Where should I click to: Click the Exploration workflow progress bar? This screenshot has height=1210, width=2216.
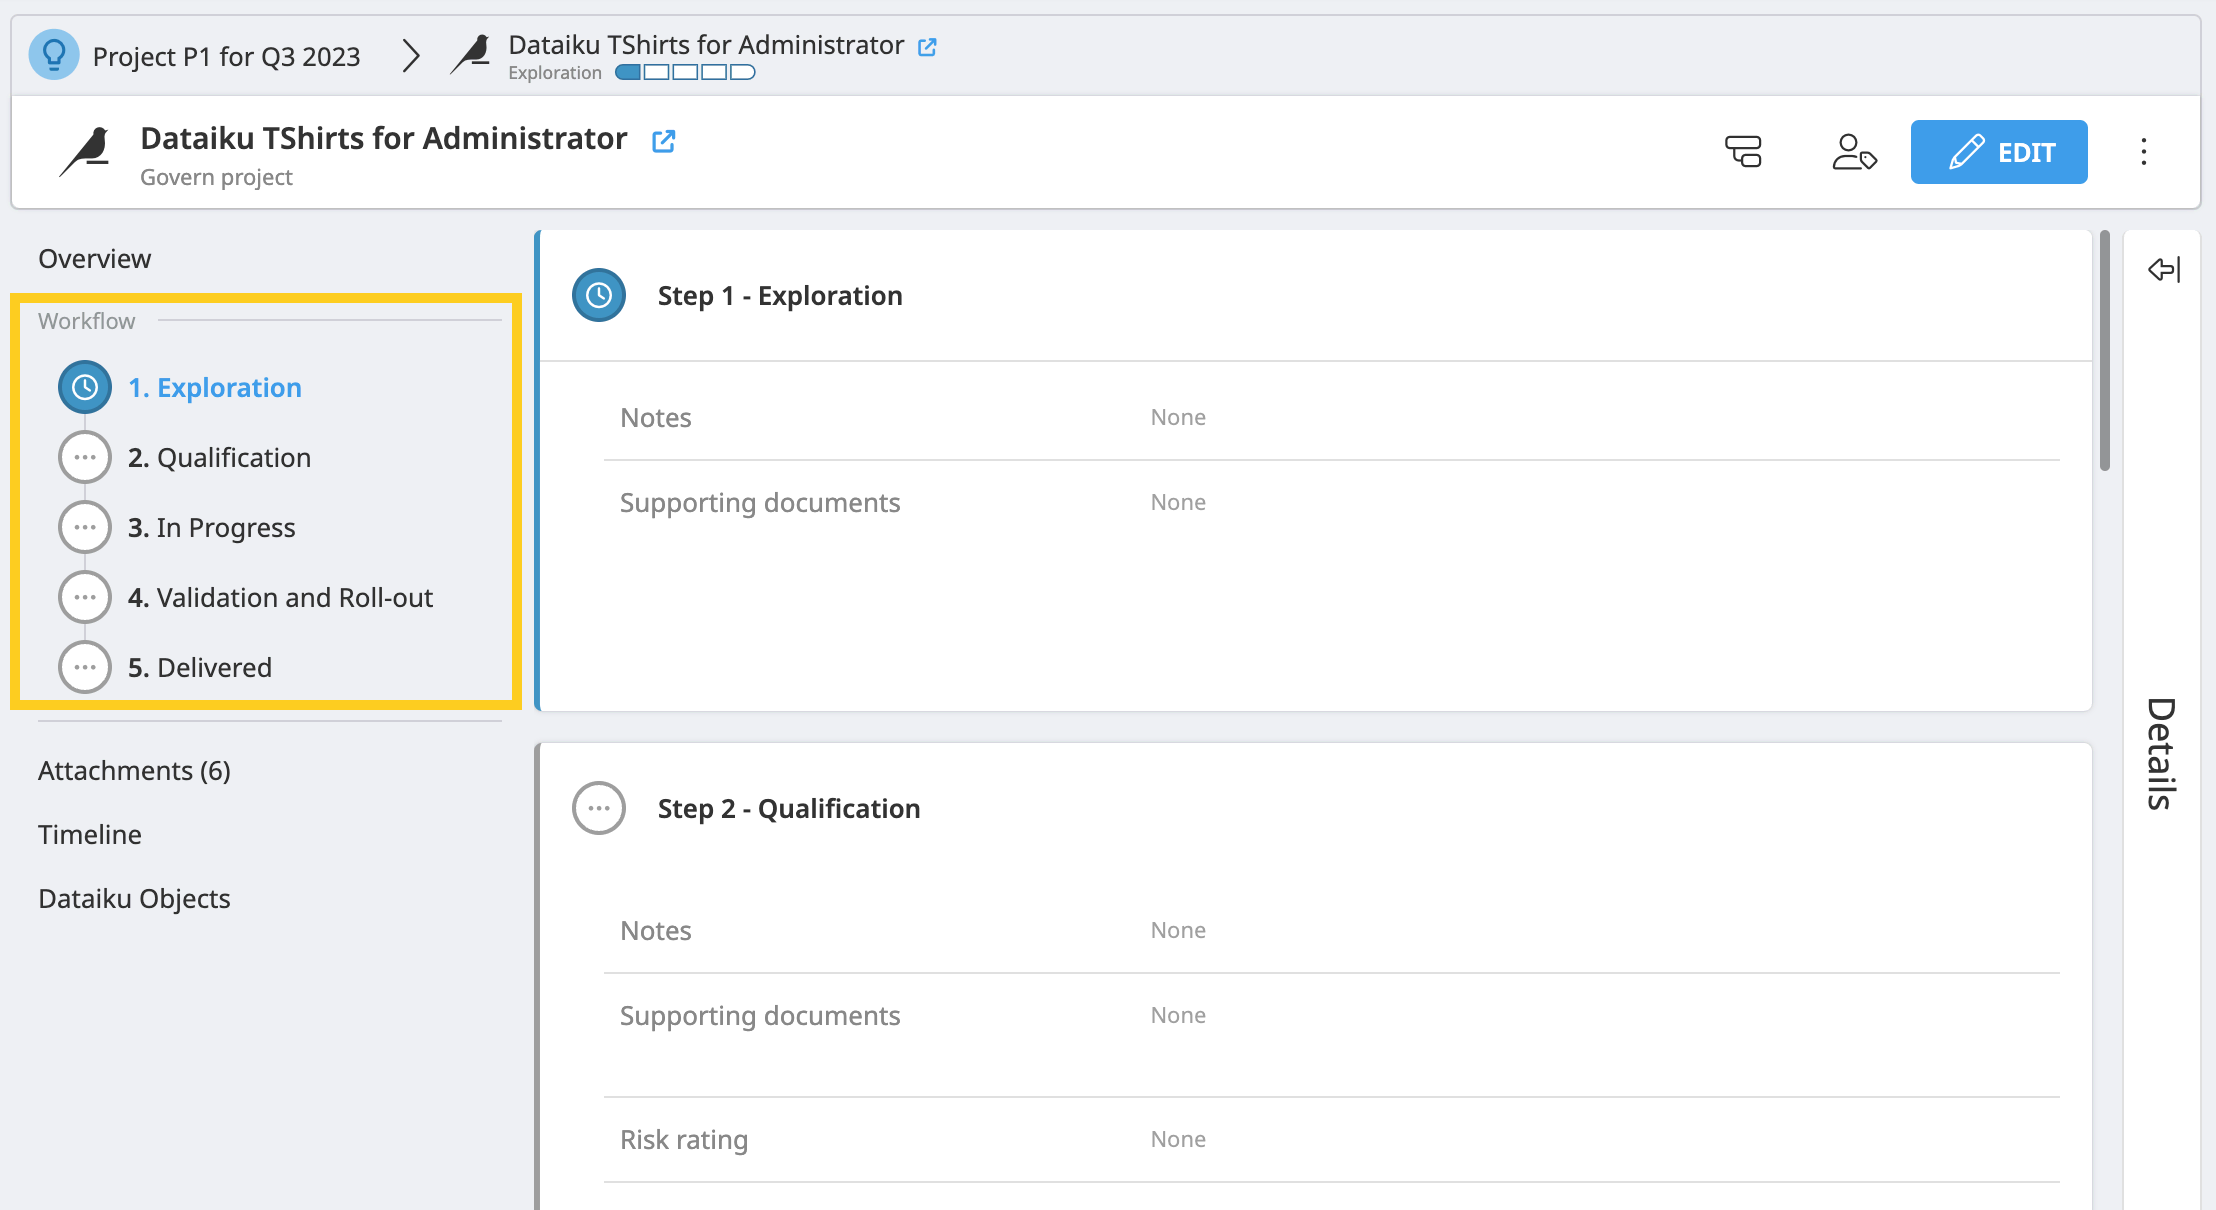click(x=685, y=72)
